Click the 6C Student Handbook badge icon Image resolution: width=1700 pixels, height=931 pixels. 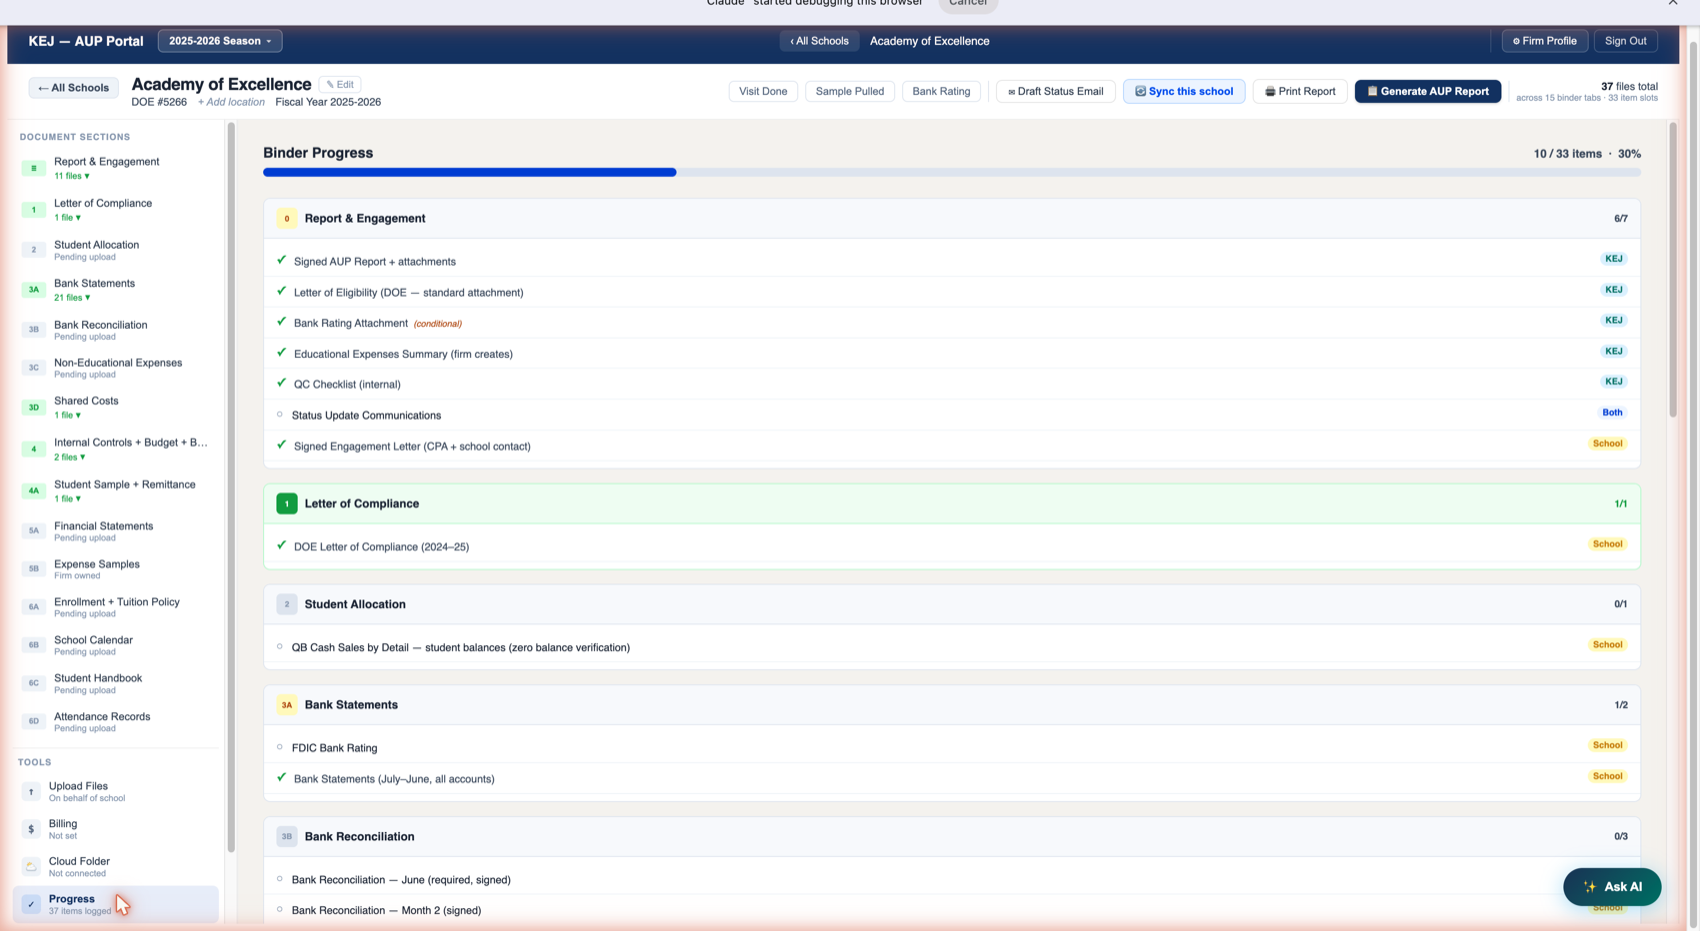(33, 683)
